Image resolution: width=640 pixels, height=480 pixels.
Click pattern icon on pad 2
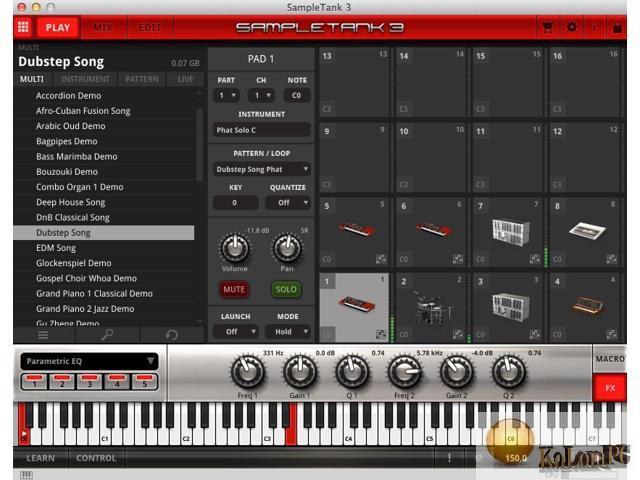coord(458,335)
